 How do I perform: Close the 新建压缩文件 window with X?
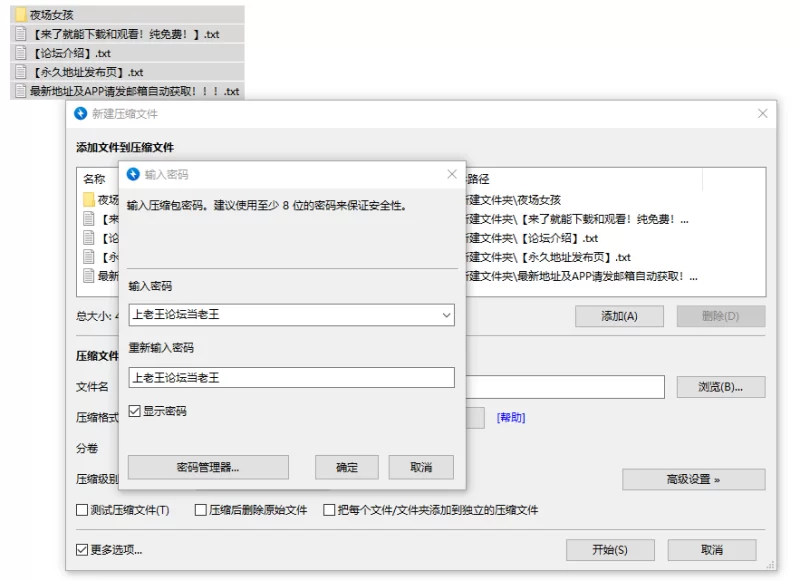point(762,113)
